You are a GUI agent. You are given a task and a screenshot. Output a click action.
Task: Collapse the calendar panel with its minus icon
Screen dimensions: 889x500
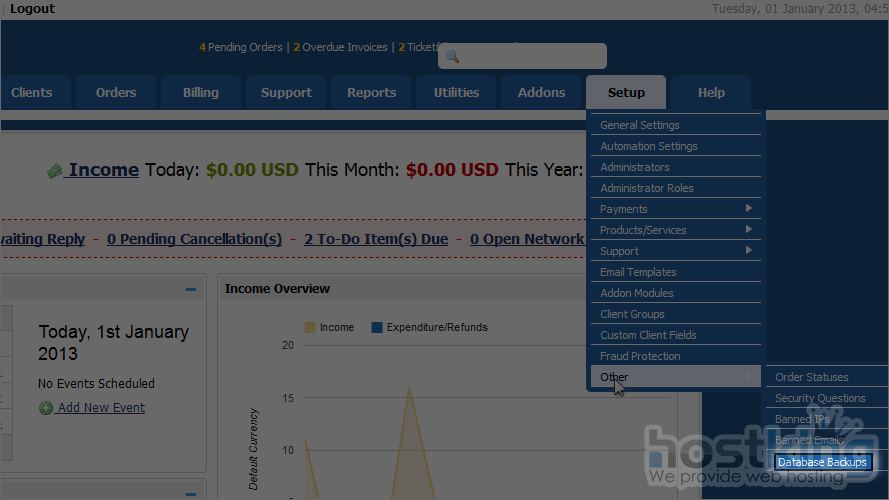pos(190,290)
